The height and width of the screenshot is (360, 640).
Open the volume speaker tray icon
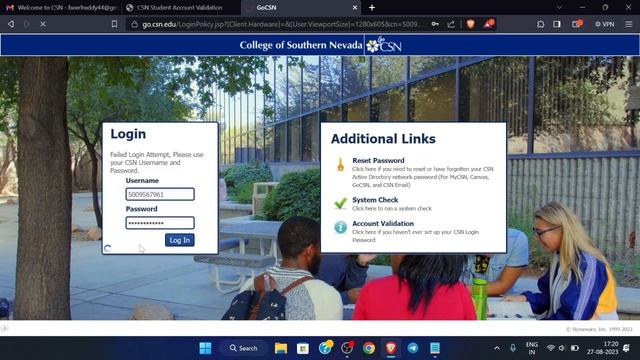562,348
